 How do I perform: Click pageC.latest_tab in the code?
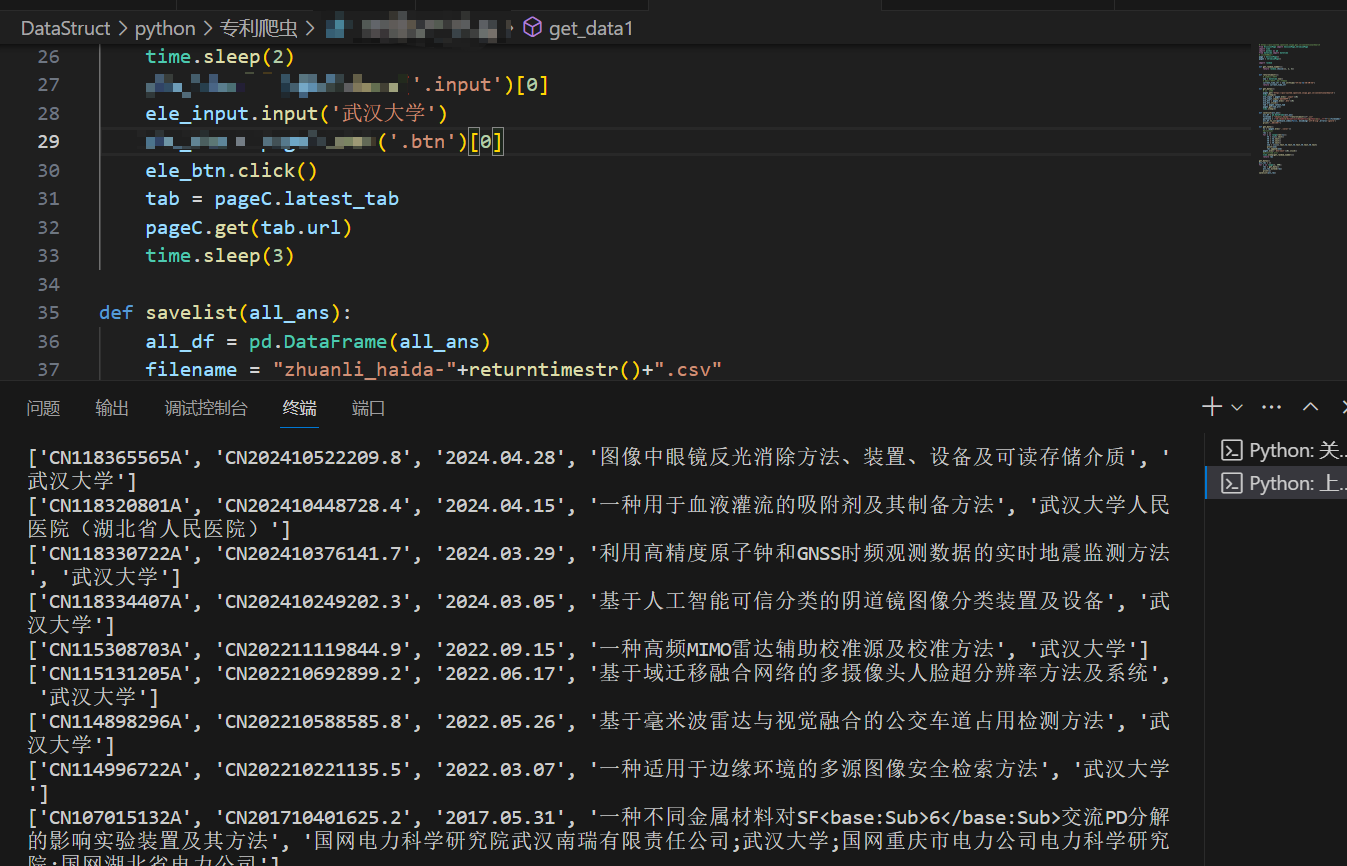pos(306,198)
